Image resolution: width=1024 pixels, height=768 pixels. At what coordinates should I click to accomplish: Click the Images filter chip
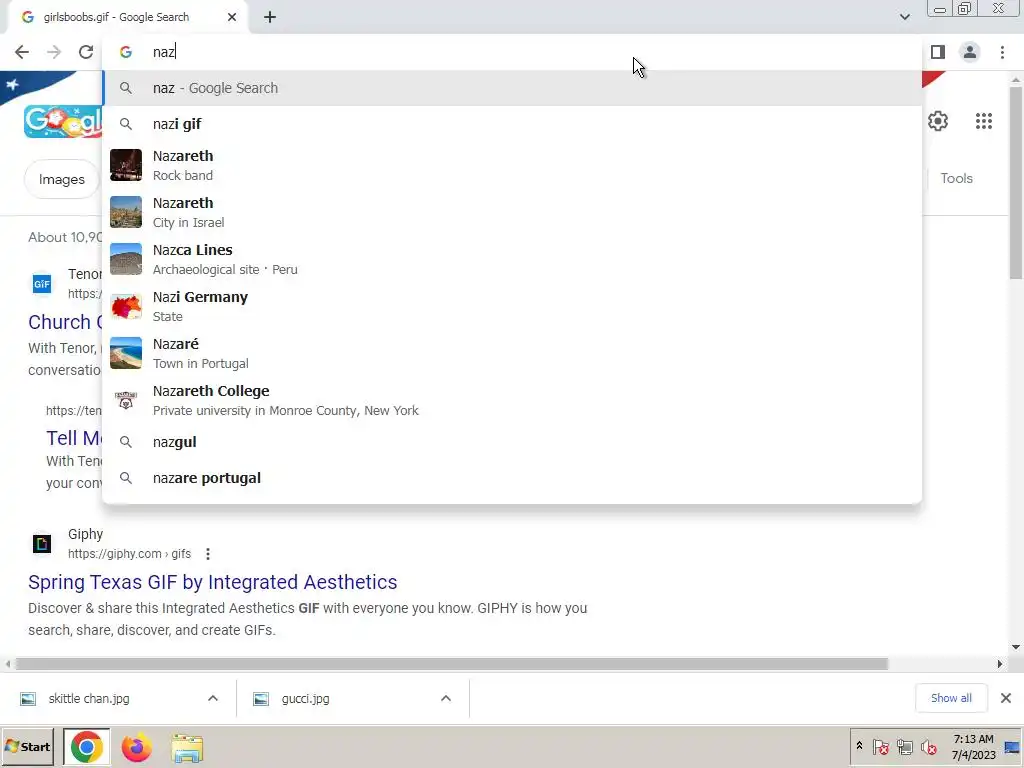tap(61, 179)
